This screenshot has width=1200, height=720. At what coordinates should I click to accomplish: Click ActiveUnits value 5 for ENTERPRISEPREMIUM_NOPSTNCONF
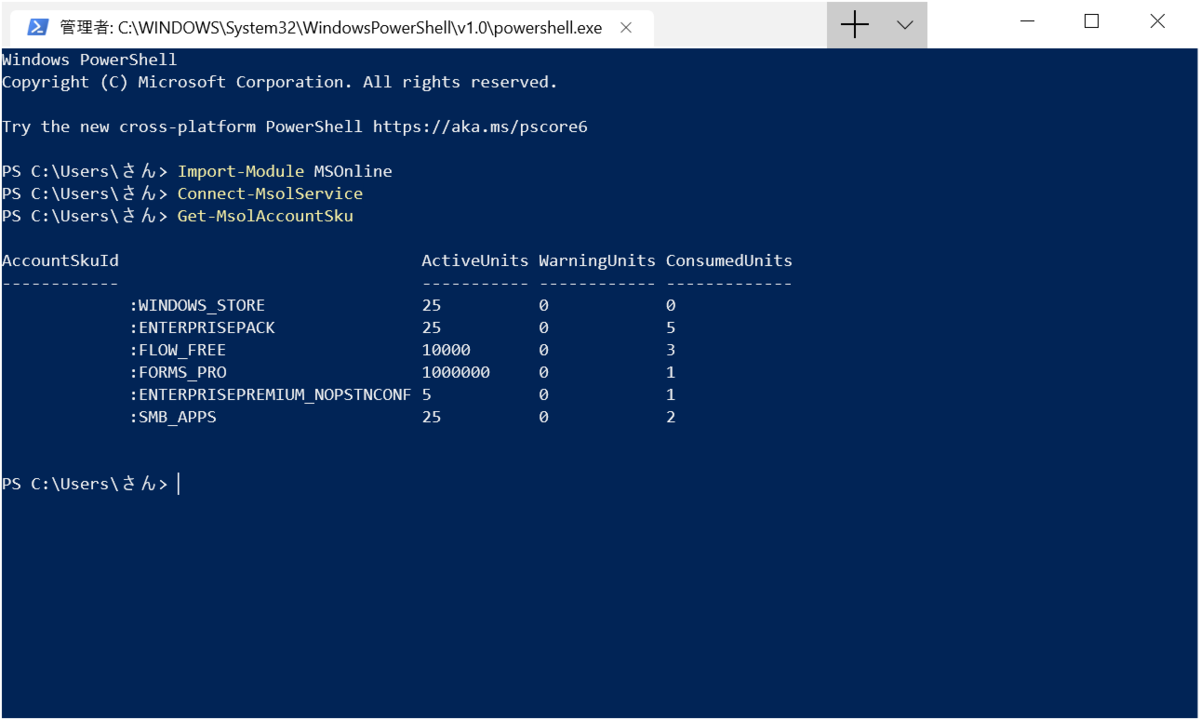(427, 395)
